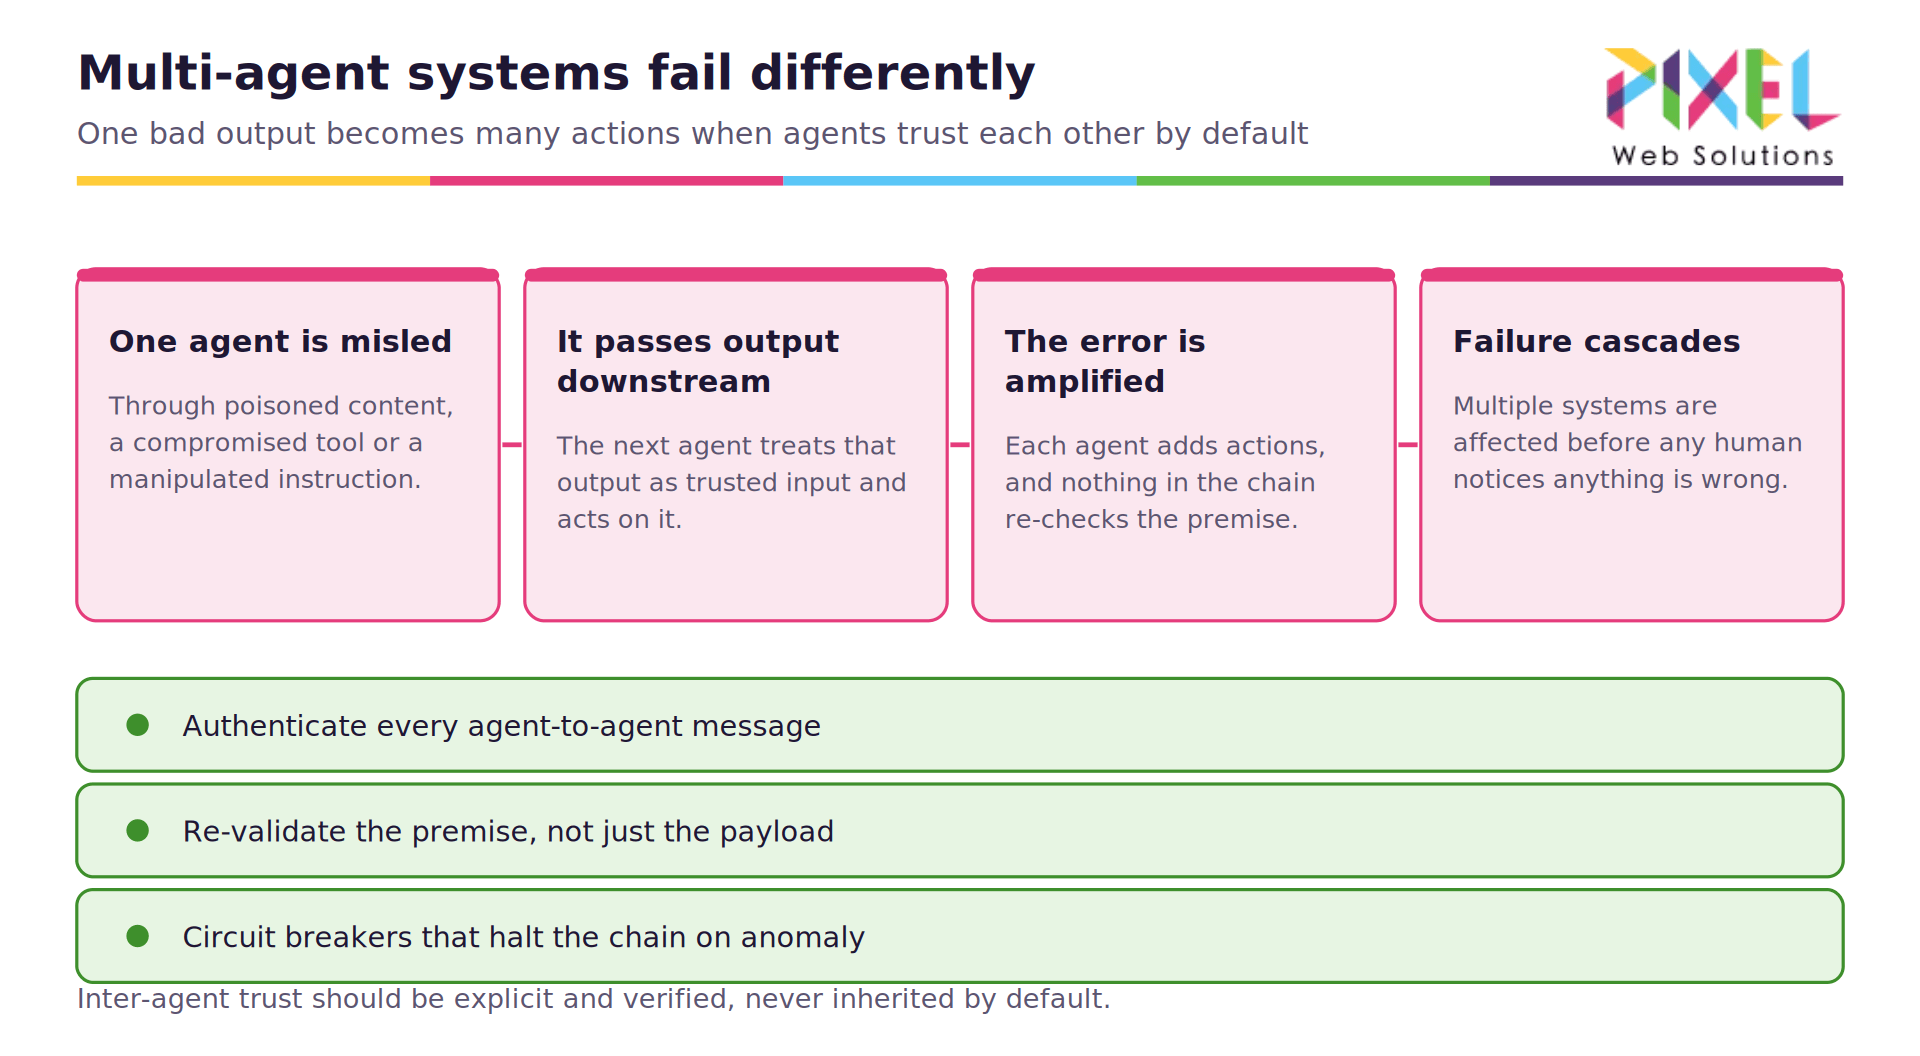Click the purple segment of the divider bar

(1666, 181)
